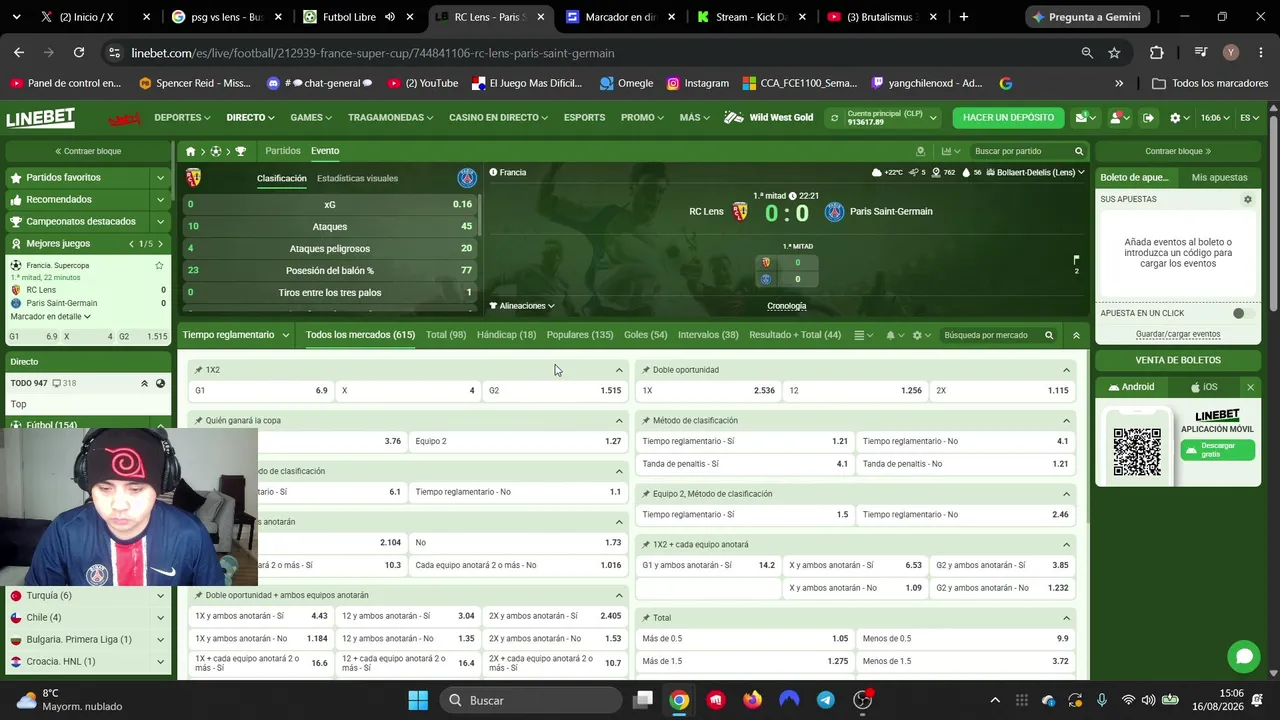Open the 16:06 time zone dropdown
Viewport: 1280px width, 720px height.
(1214, 118)
